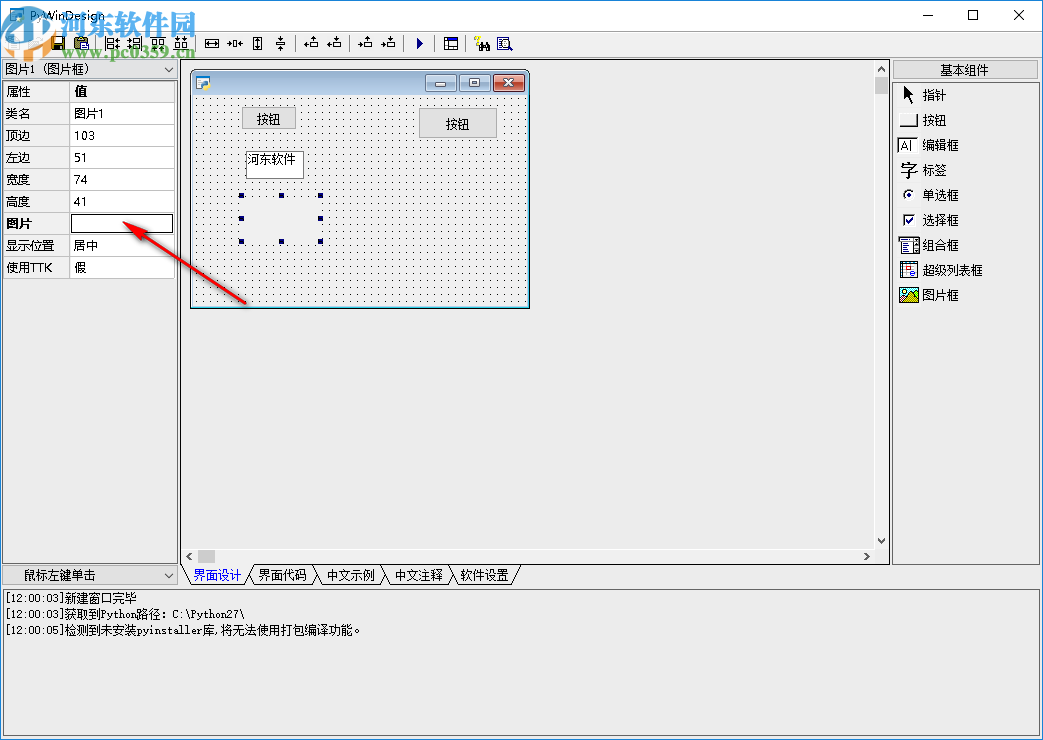Click vertical scrollbar up arrow in designer
This screenshot has height=740, width=1043.
pos(881,69)
